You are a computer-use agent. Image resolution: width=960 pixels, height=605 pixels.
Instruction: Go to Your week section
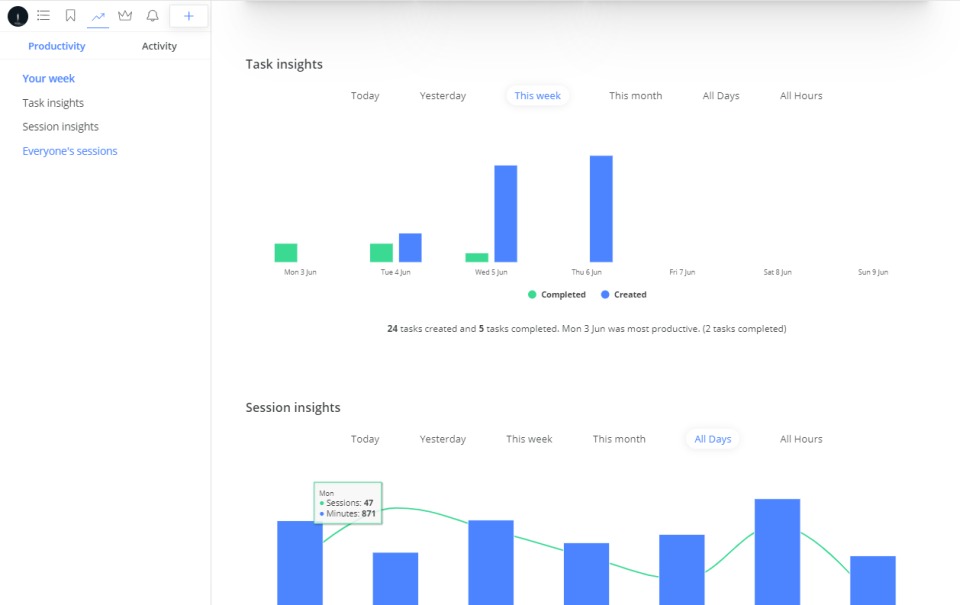[x=48, y=78]
